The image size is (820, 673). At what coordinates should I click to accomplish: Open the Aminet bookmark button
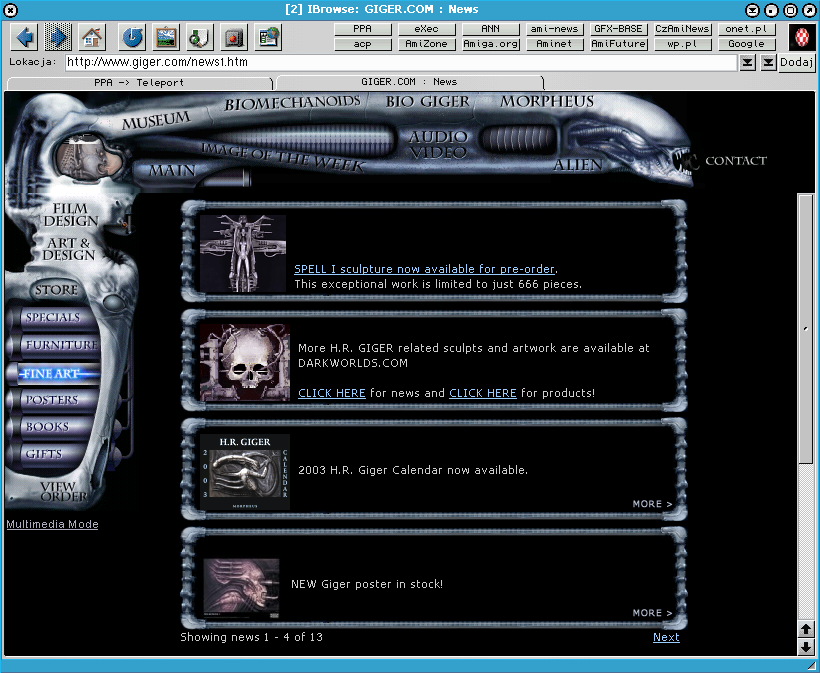[x=554, y=44]
